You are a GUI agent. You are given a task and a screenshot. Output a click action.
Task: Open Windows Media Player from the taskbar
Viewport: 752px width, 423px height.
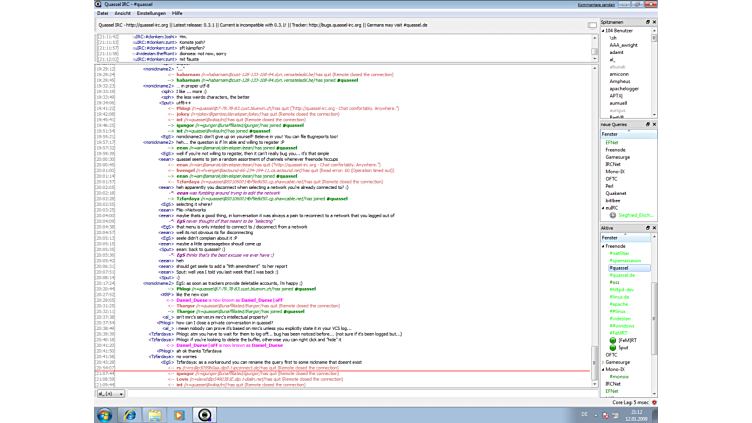[x=180, y=414]
